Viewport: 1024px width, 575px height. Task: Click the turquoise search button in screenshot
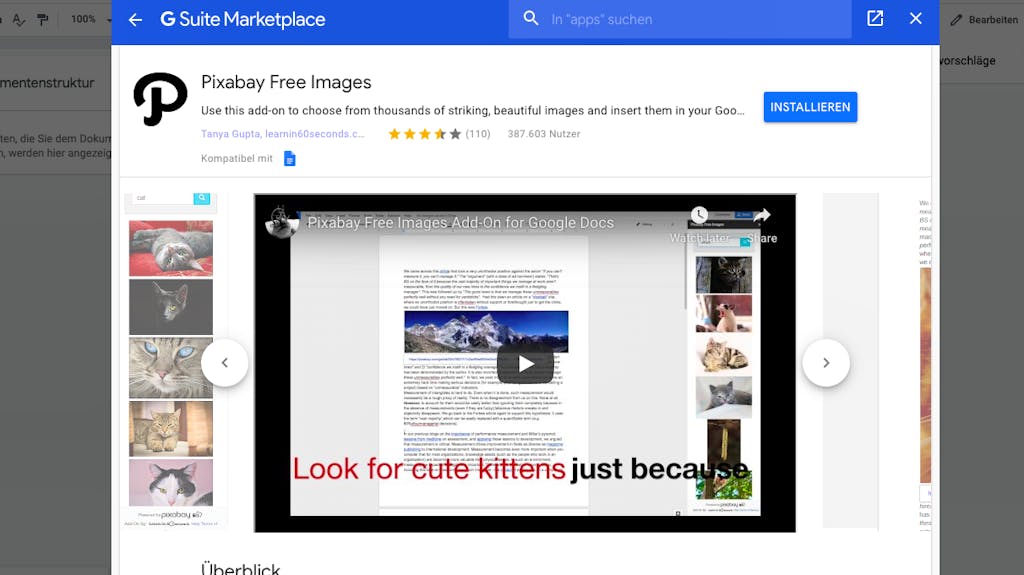tap(202, 198)
